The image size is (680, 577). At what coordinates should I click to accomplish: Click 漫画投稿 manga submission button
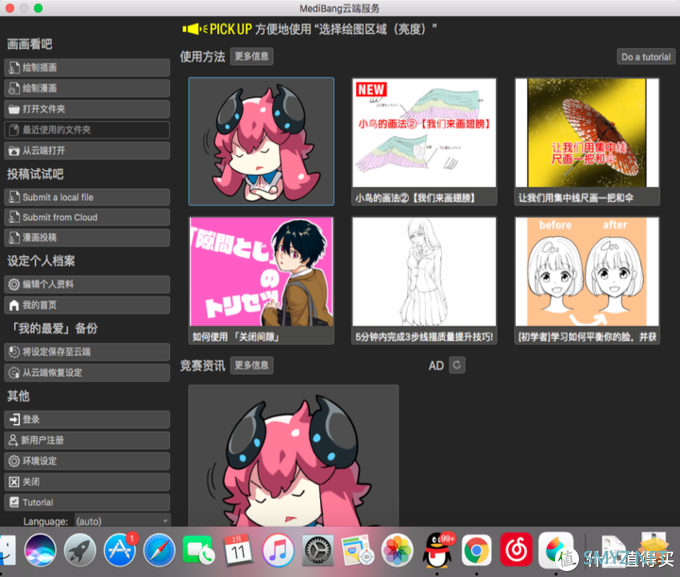[x=87, y=238]
